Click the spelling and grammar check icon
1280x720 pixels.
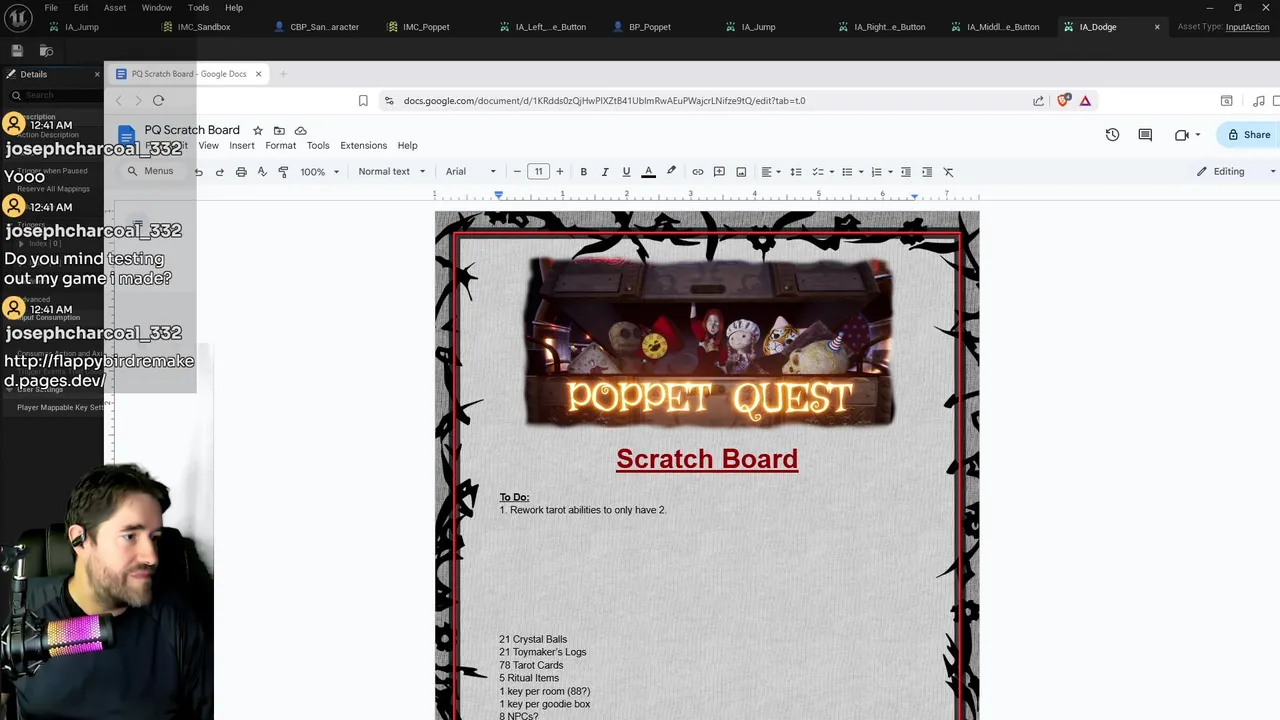tap(262, 172)
